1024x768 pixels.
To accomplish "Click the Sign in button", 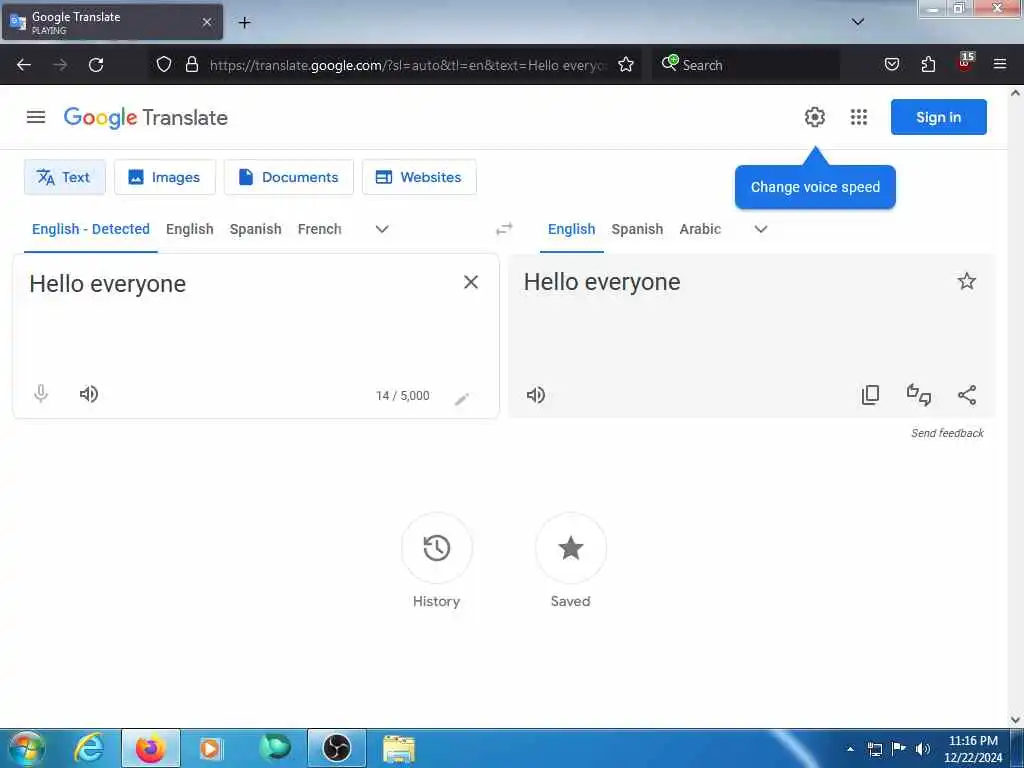I will [x=938, y=117].
